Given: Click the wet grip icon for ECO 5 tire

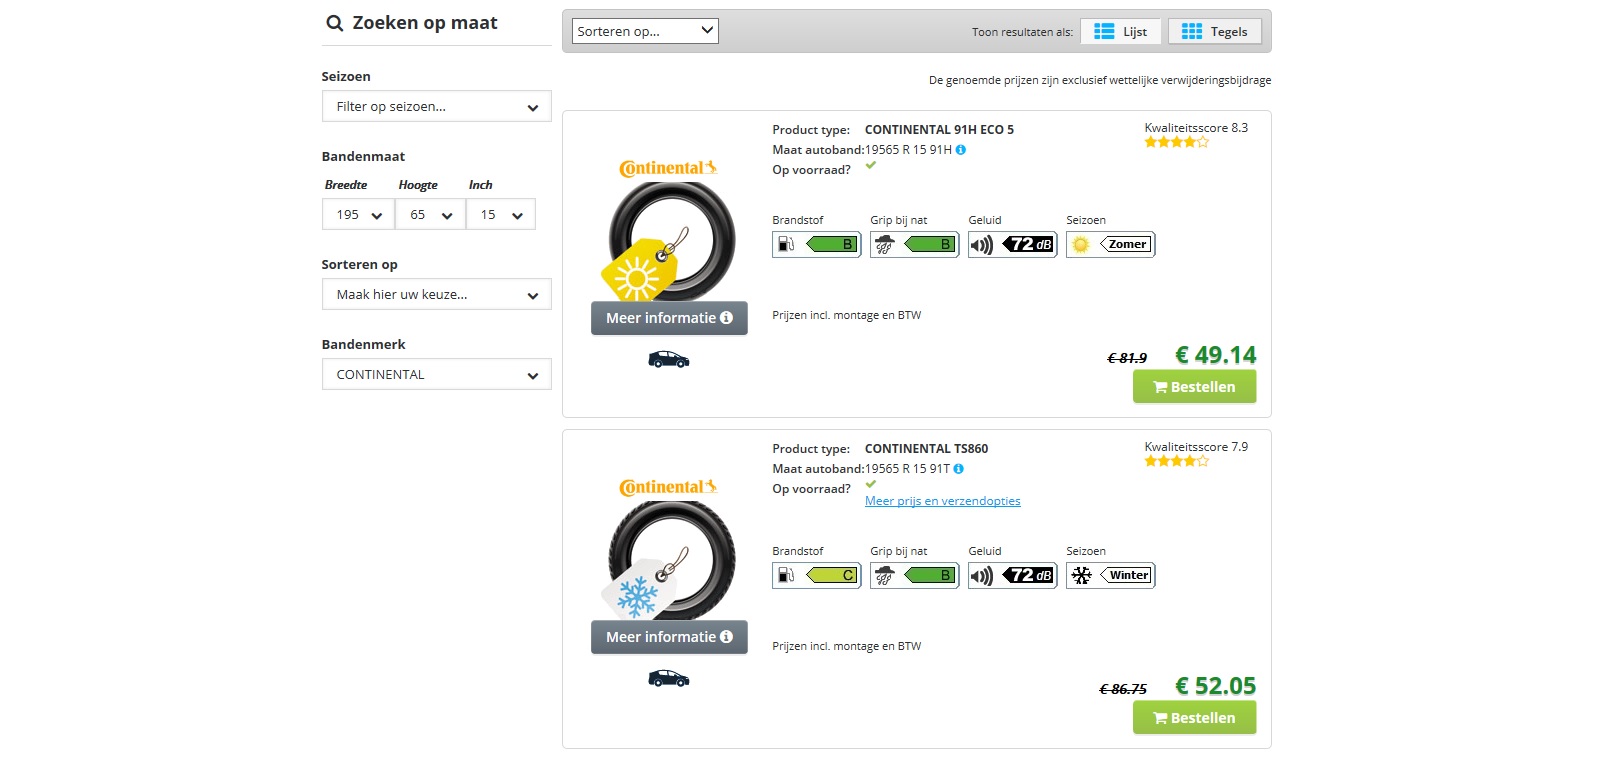Looking at the screenshot, I should [x=884, y=244].
